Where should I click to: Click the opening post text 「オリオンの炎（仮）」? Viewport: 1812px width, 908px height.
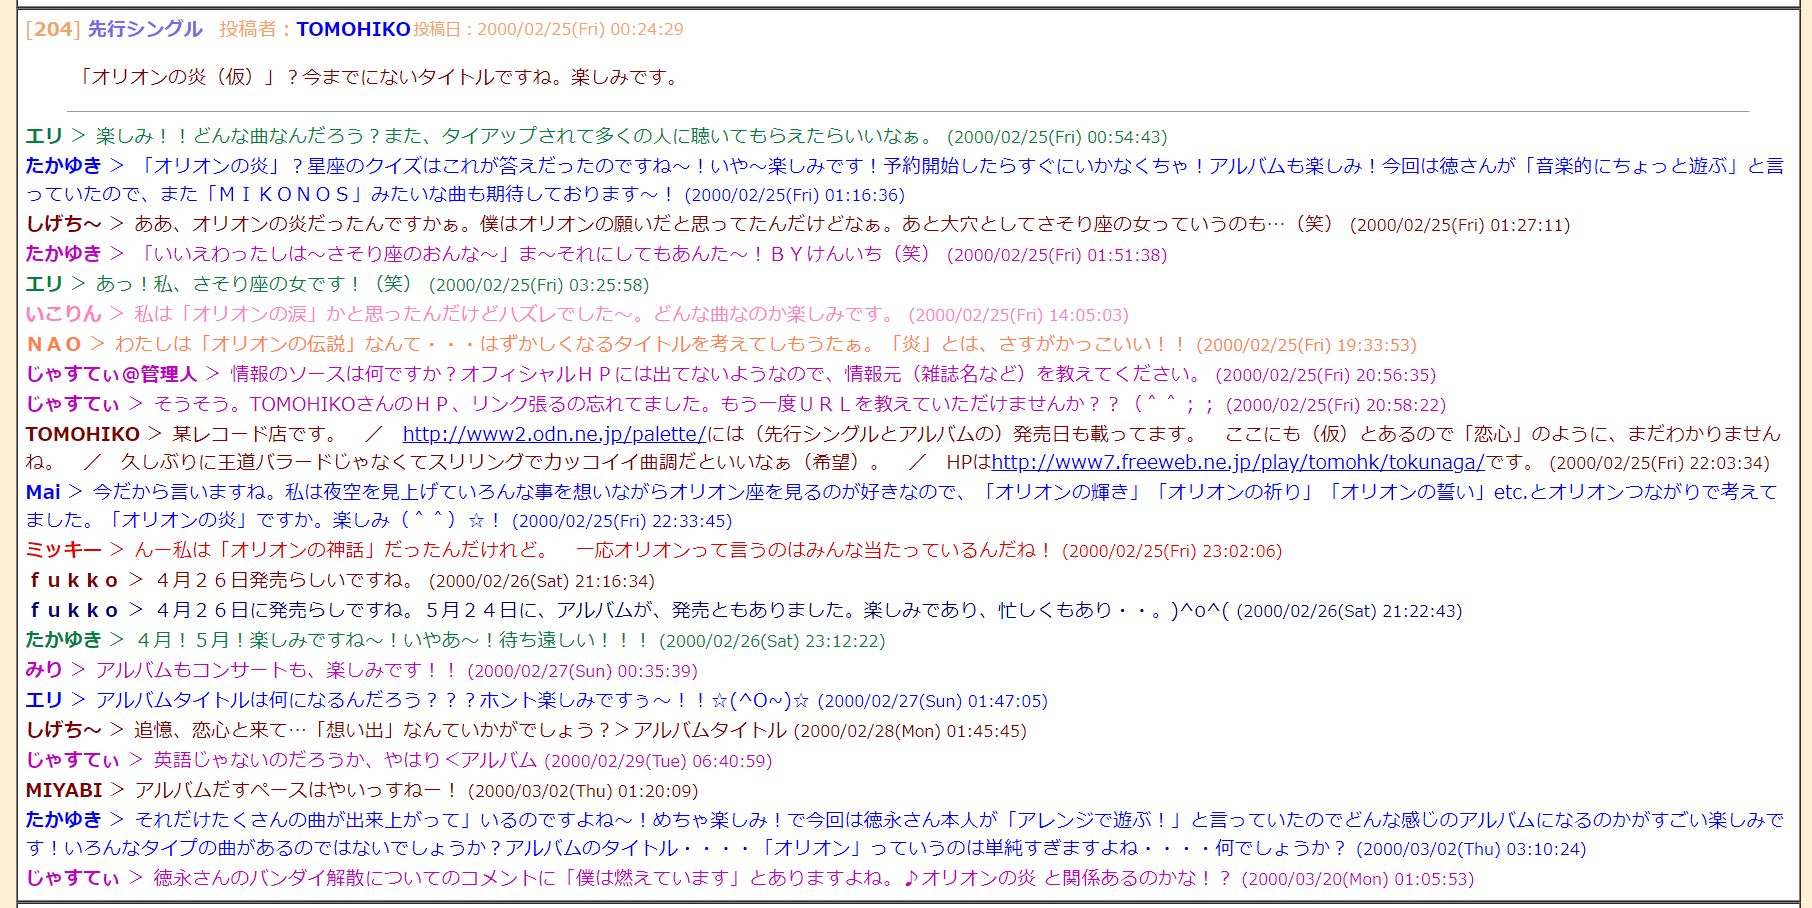[x=177, y=77]
